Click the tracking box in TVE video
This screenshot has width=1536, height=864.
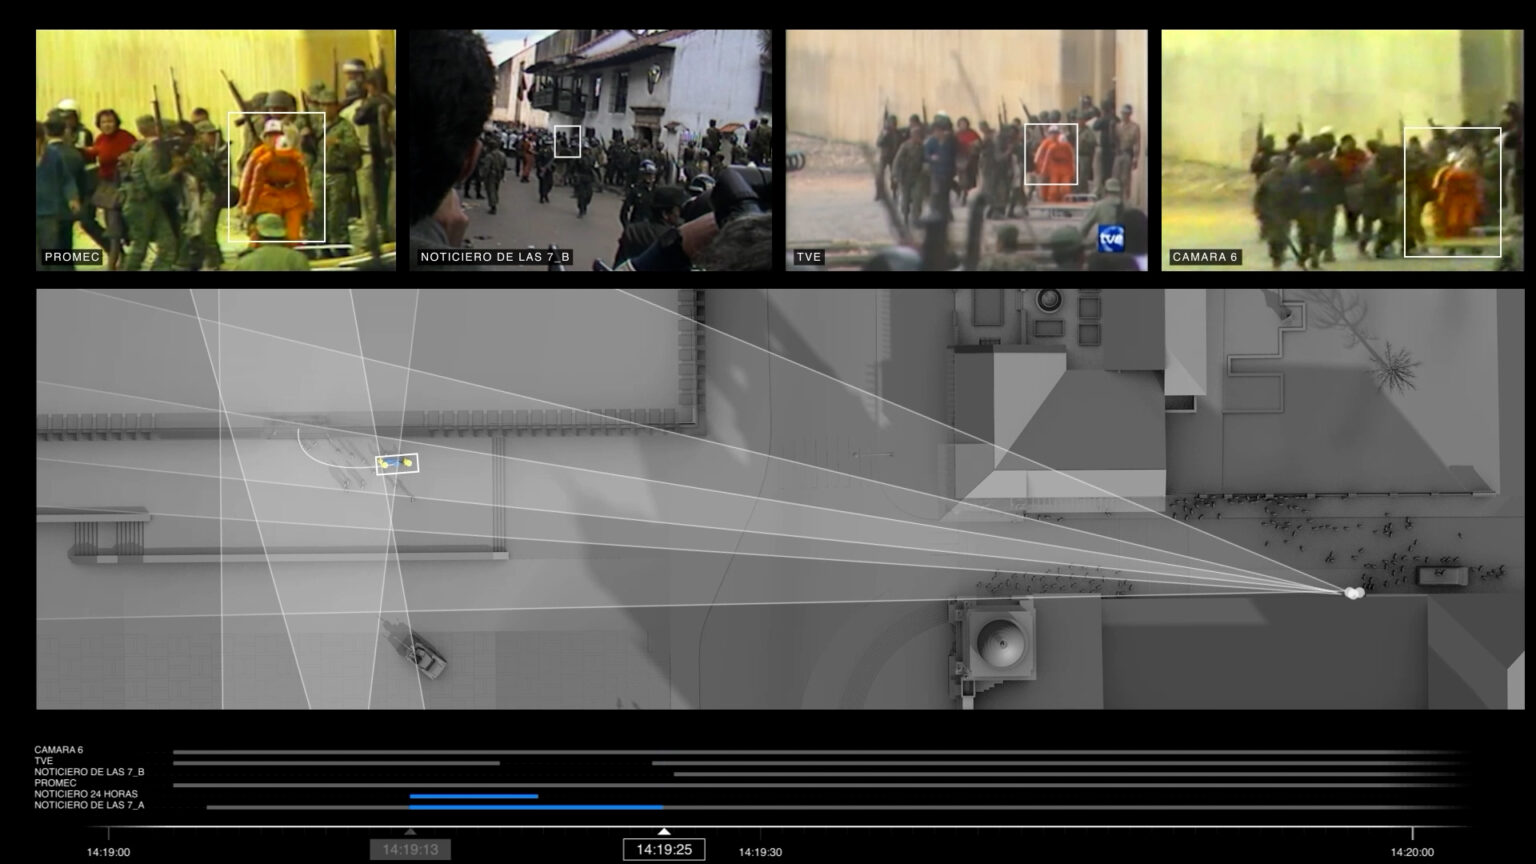(x=1051, y=154)
